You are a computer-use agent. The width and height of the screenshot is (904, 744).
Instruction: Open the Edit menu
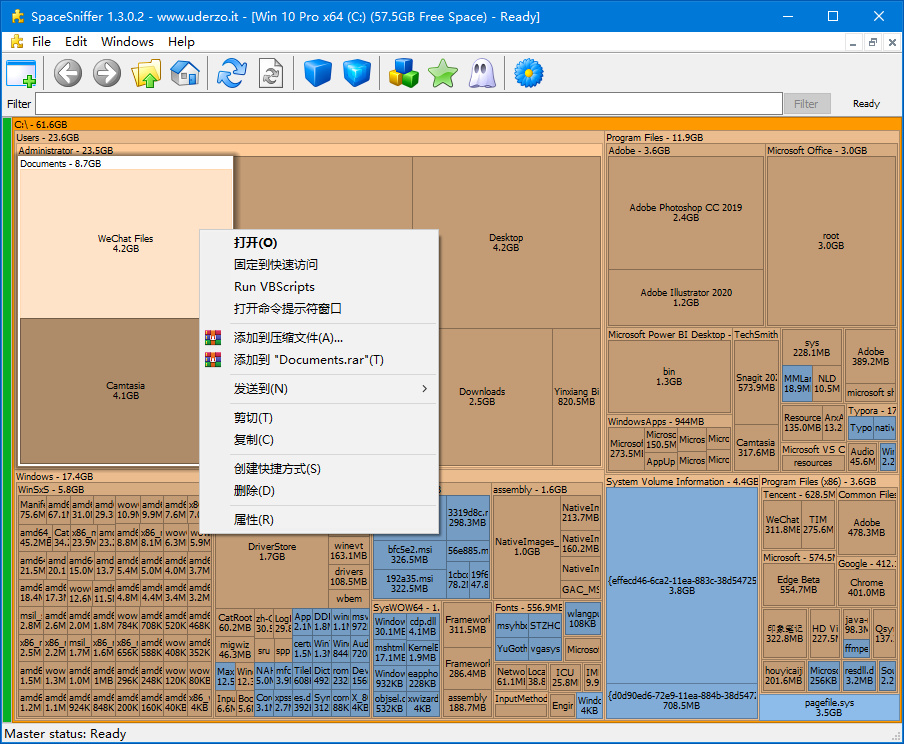pyautogui.click(x=76, y=42)
